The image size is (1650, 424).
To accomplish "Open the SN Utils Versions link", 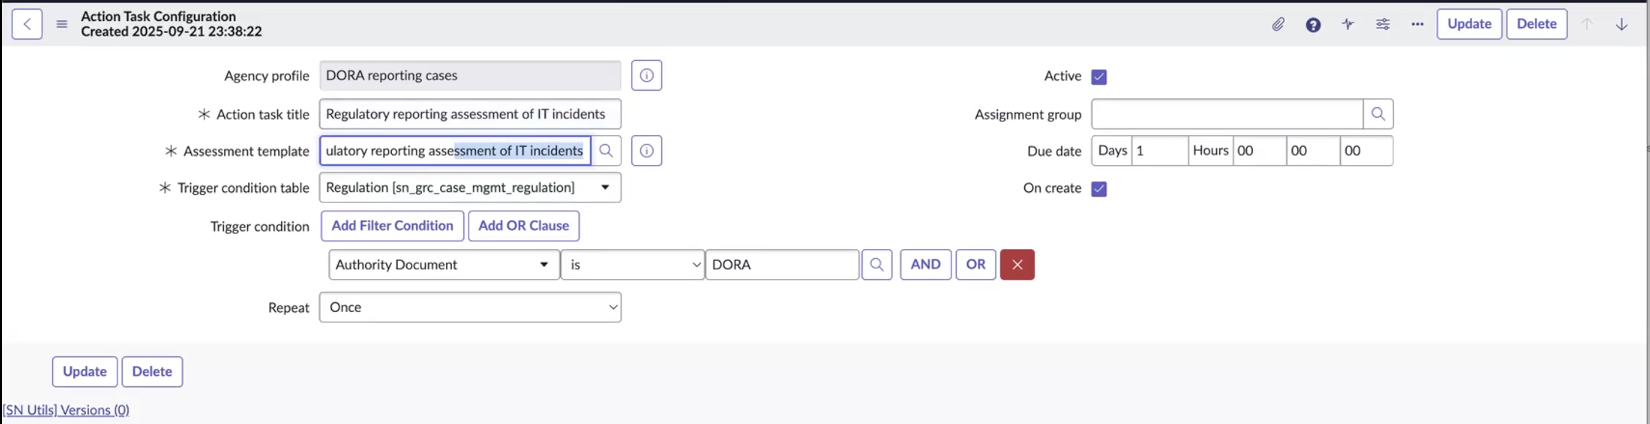I will (x=66, y=410).
